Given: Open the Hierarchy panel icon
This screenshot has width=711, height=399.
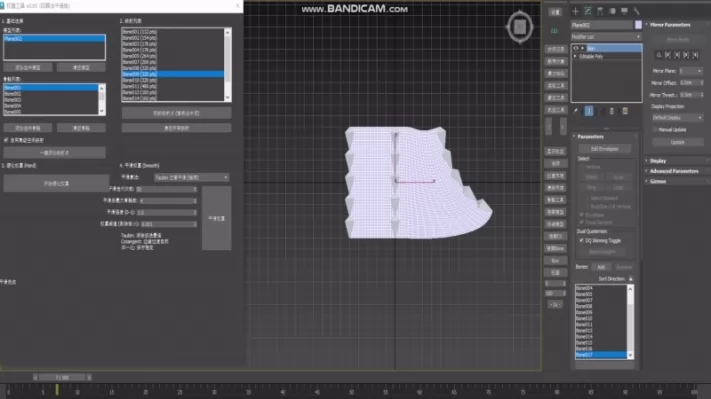Looking at the screenshot, I should 600,11.
